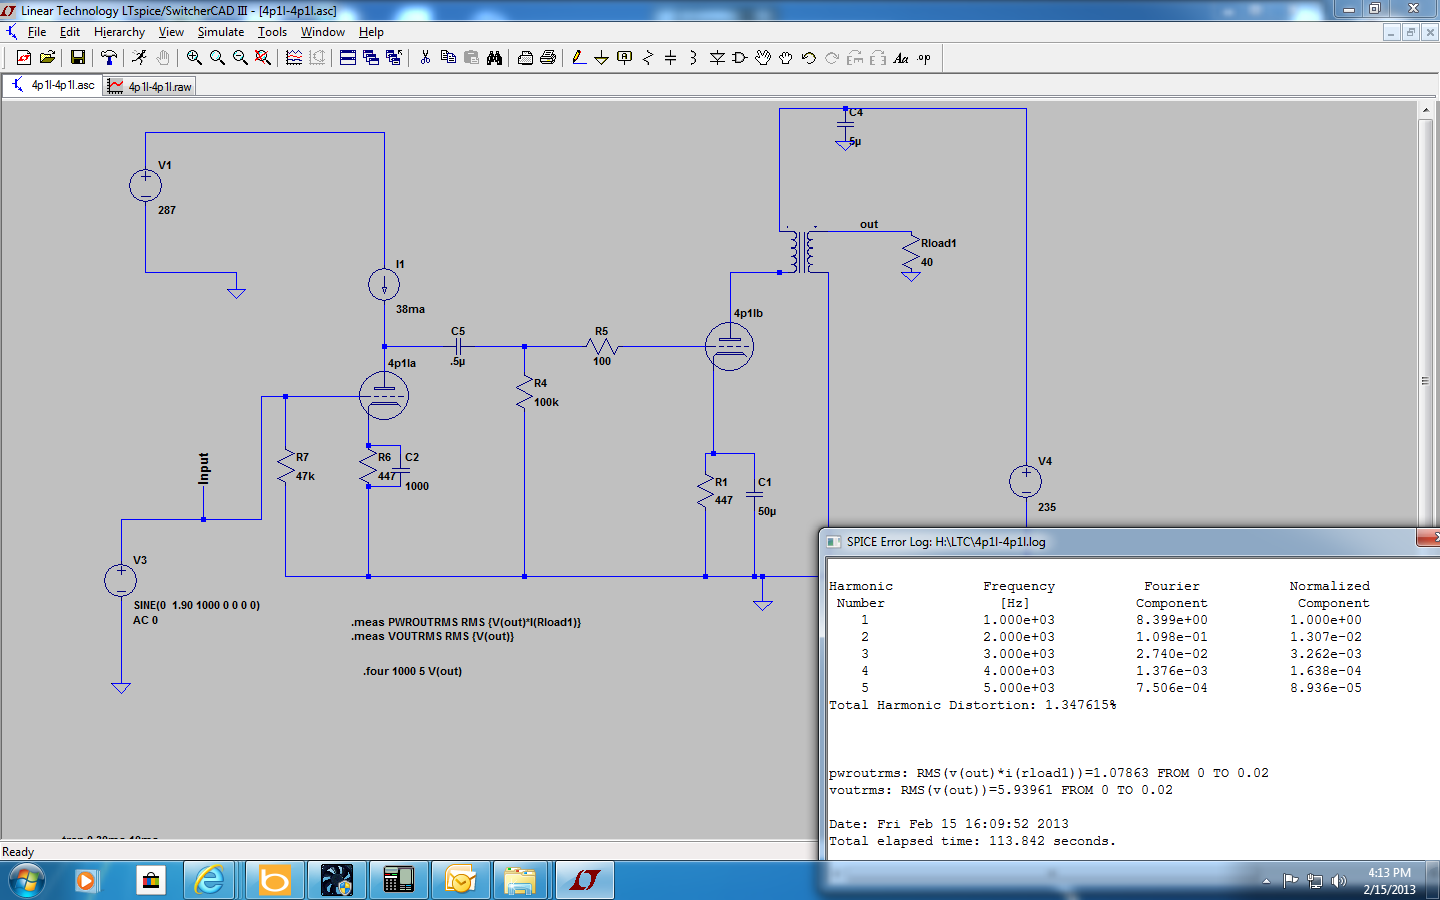Open the Hierarchy menu
Screen dimensions: 1440x900
pos(119,32)
